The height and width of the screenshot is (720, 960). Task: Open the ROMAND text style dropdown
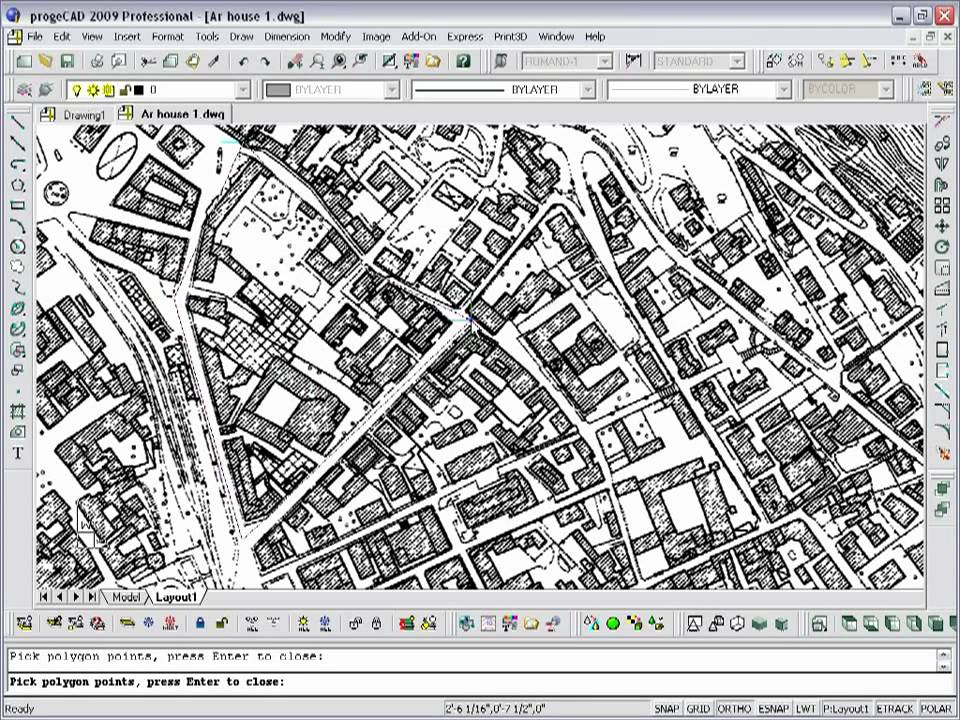click(x=604, y=61)
